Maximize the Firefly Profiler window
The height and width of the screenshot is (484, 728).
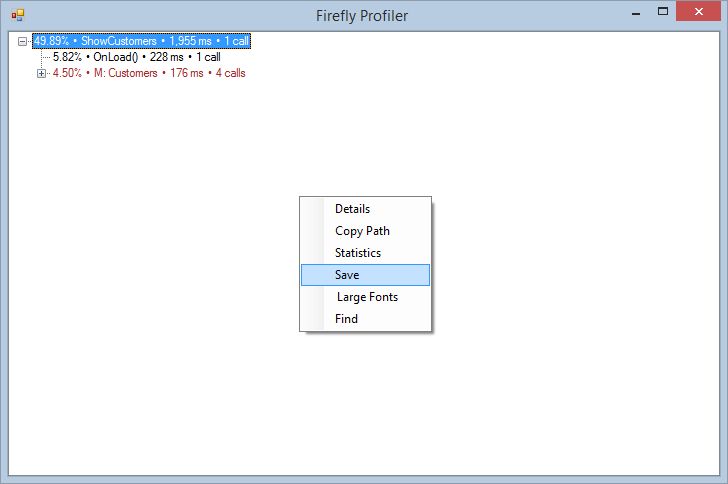(x=663, y=12)
